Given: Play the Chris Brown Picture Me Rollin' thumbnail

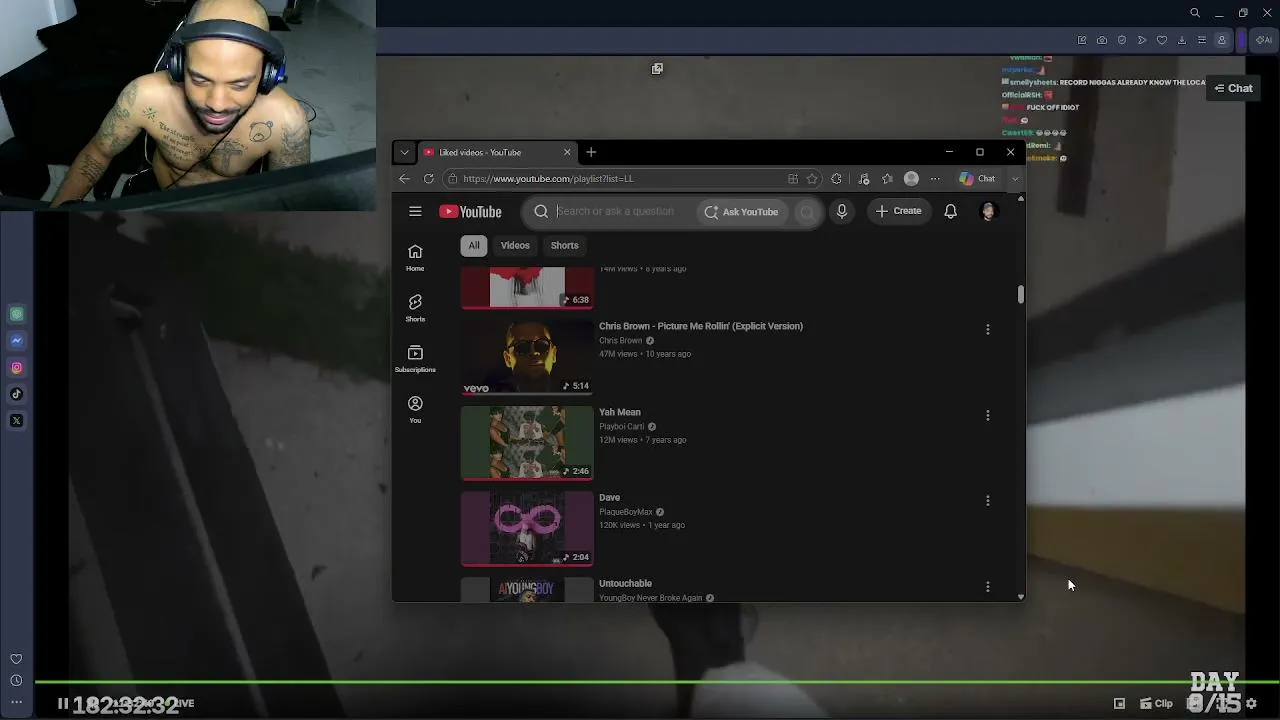Looking at the screenshot, I should click(x=527, y=357).
